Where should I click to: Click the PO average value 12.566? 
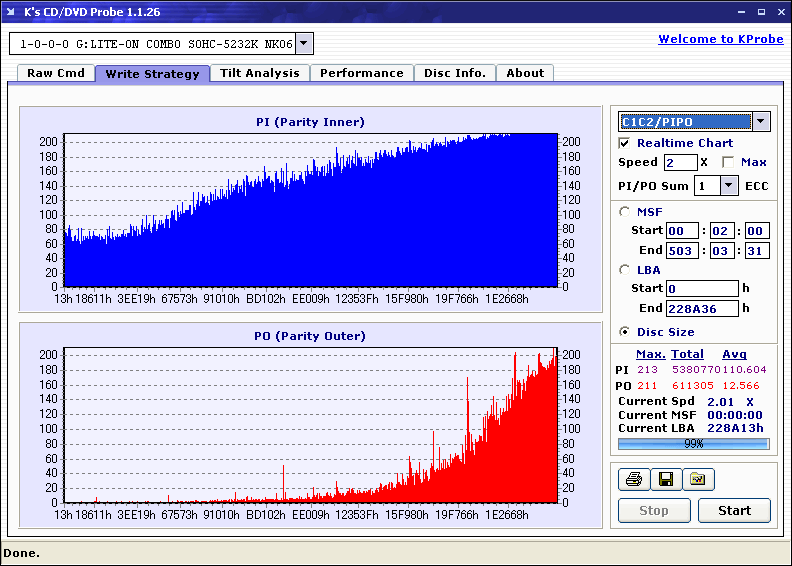741,386
